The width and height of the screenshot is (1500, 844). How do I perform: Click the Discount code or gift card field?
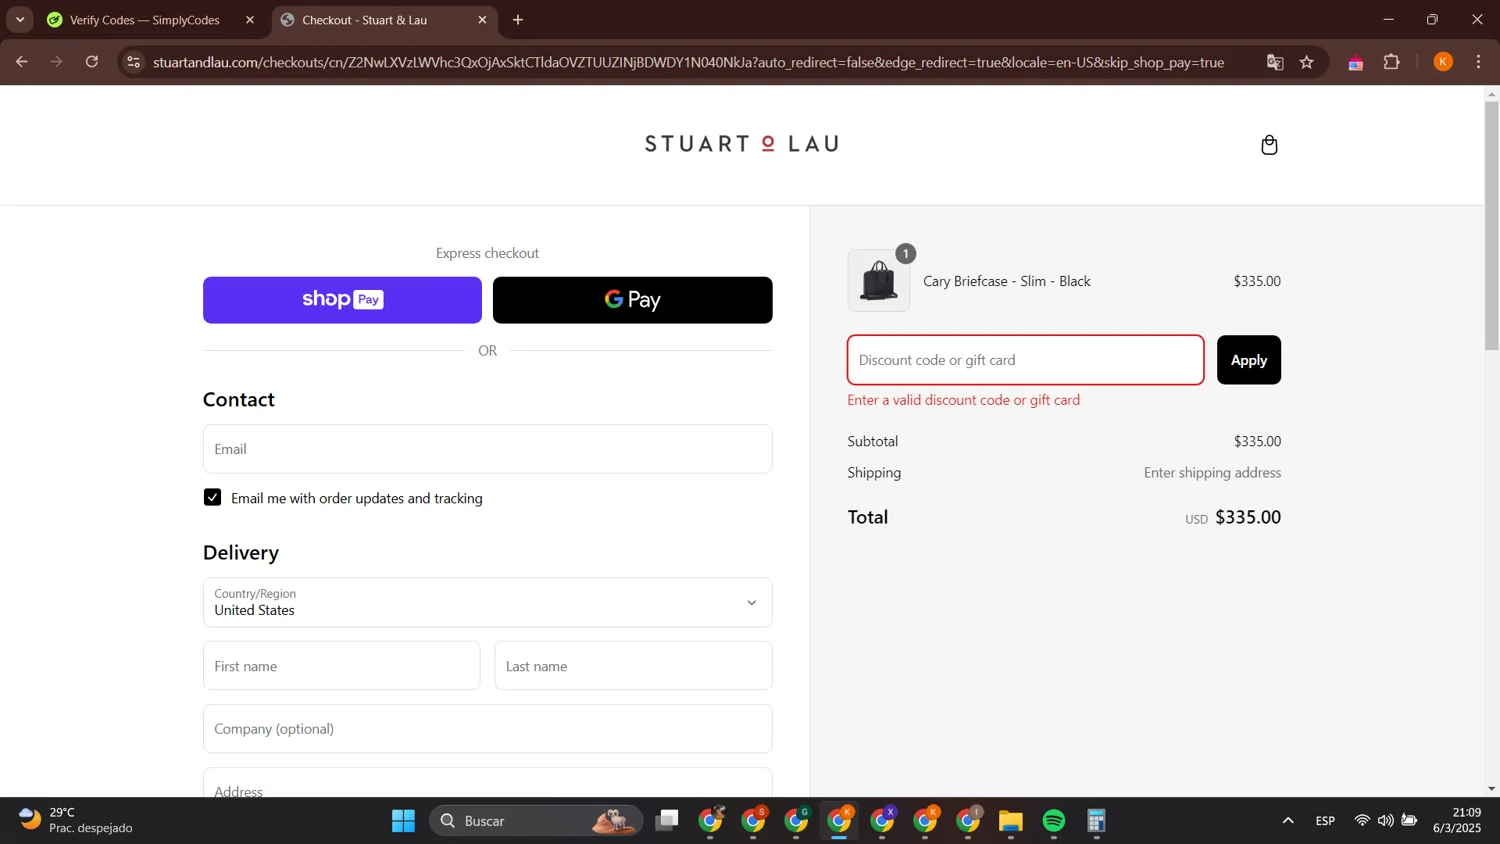[1026, 360]
